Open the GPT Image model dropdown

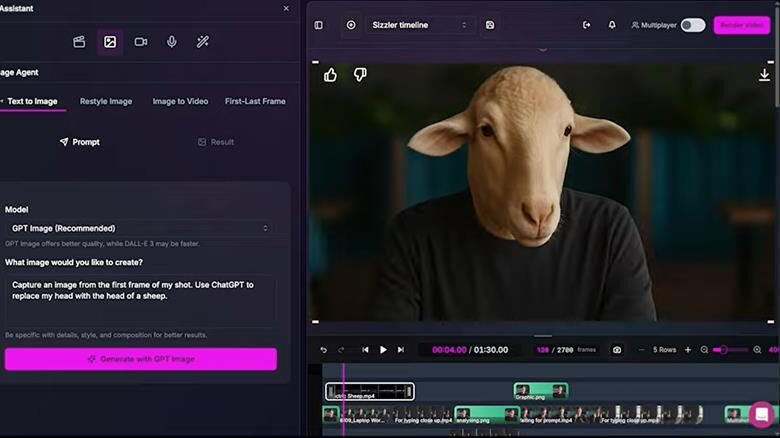(139, 228)
